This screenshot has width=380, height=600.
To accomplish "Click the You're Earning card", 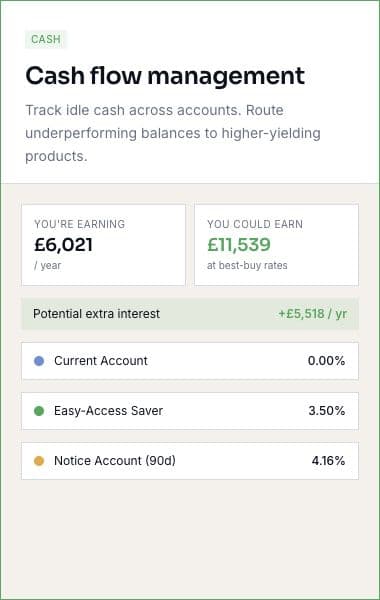I will click(103, 245).
